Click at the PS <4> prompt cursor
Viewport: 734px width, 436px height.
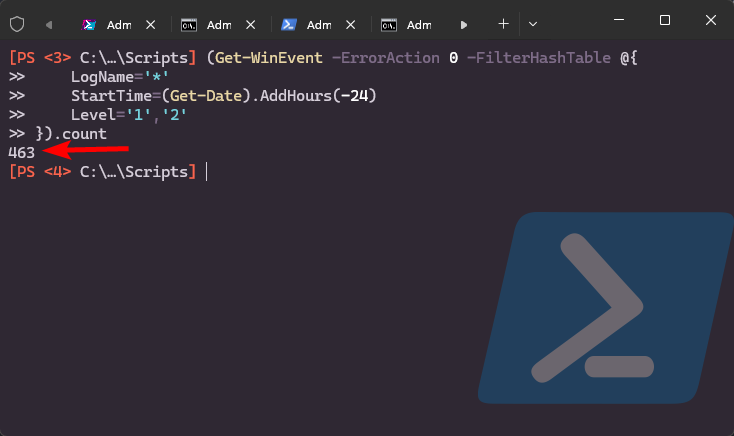pos(206,172)
